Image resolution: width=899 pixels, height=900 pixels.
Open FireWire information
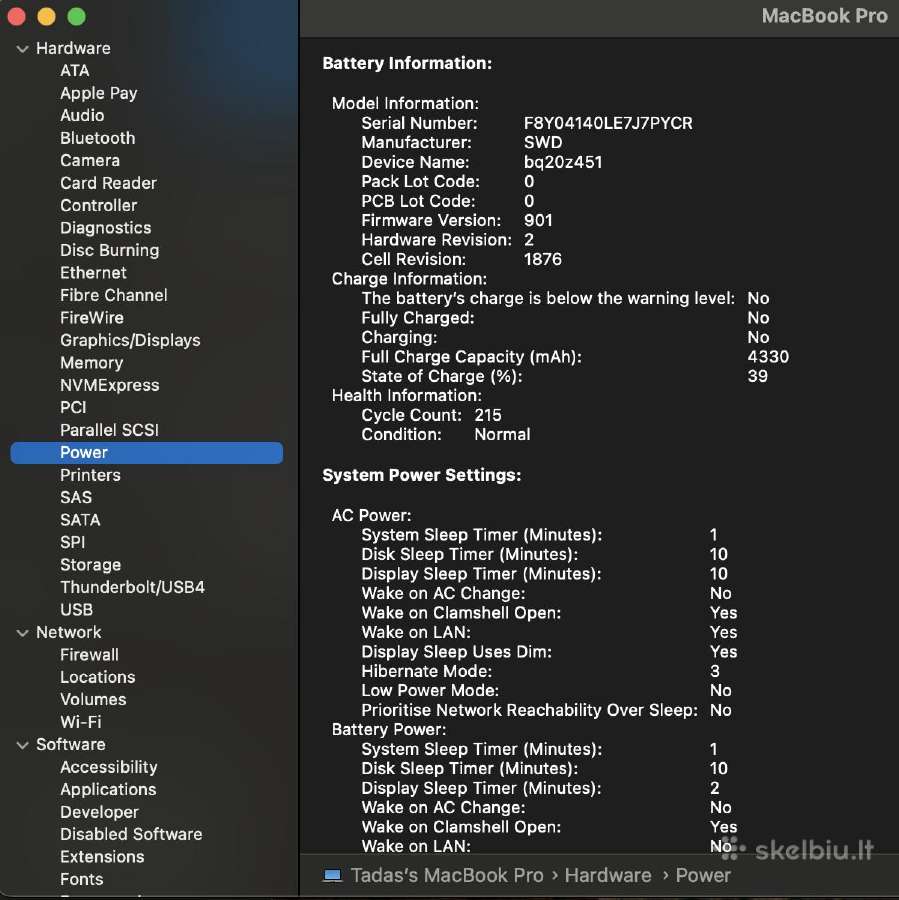pos(92,317)
